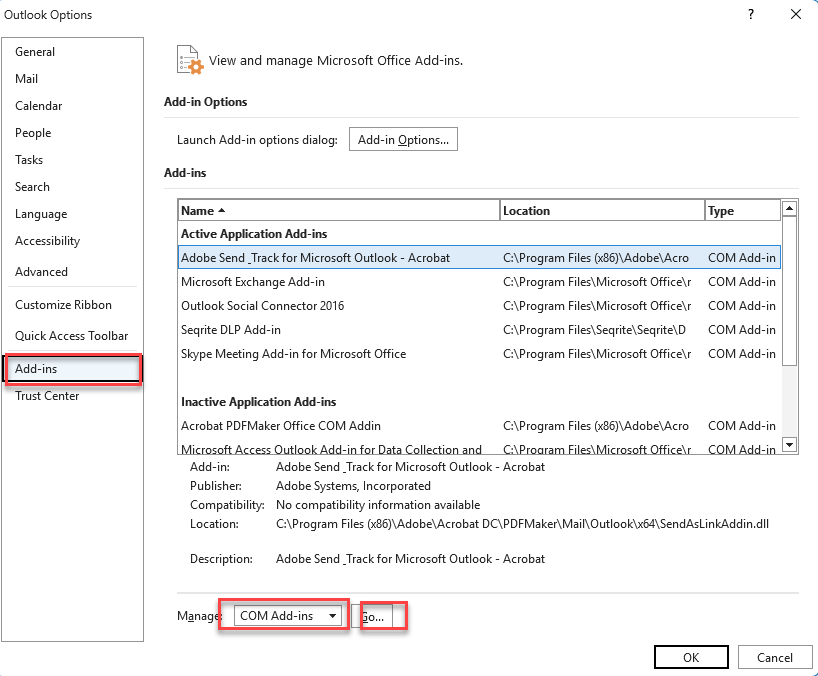Image resolution: width=818 pixels, height=676 pixels.
Task: Select Skype Meeting Add-in for Microsoft Office
Action: tap(479, 354)
